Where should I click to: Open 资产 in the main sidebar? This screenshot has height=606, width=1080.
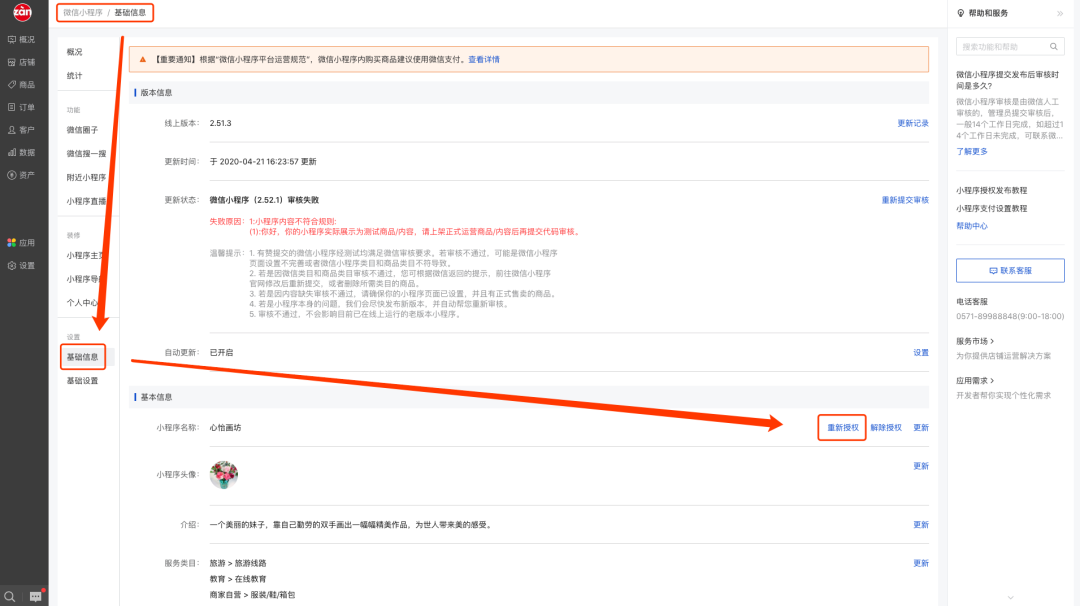point(21,176)
